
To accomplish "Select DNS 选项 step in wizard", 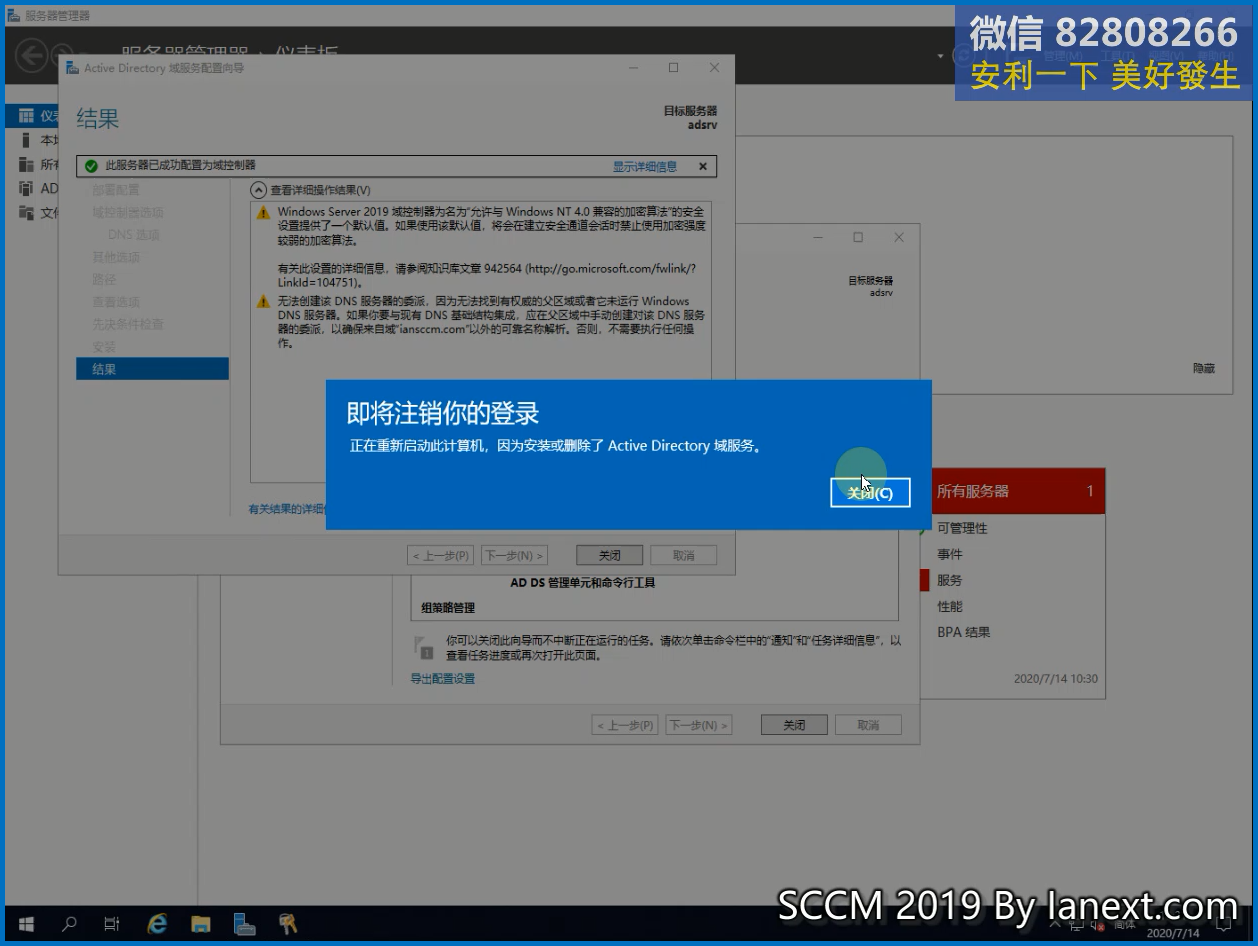I will pyautogui.click(x=133, y=235).
